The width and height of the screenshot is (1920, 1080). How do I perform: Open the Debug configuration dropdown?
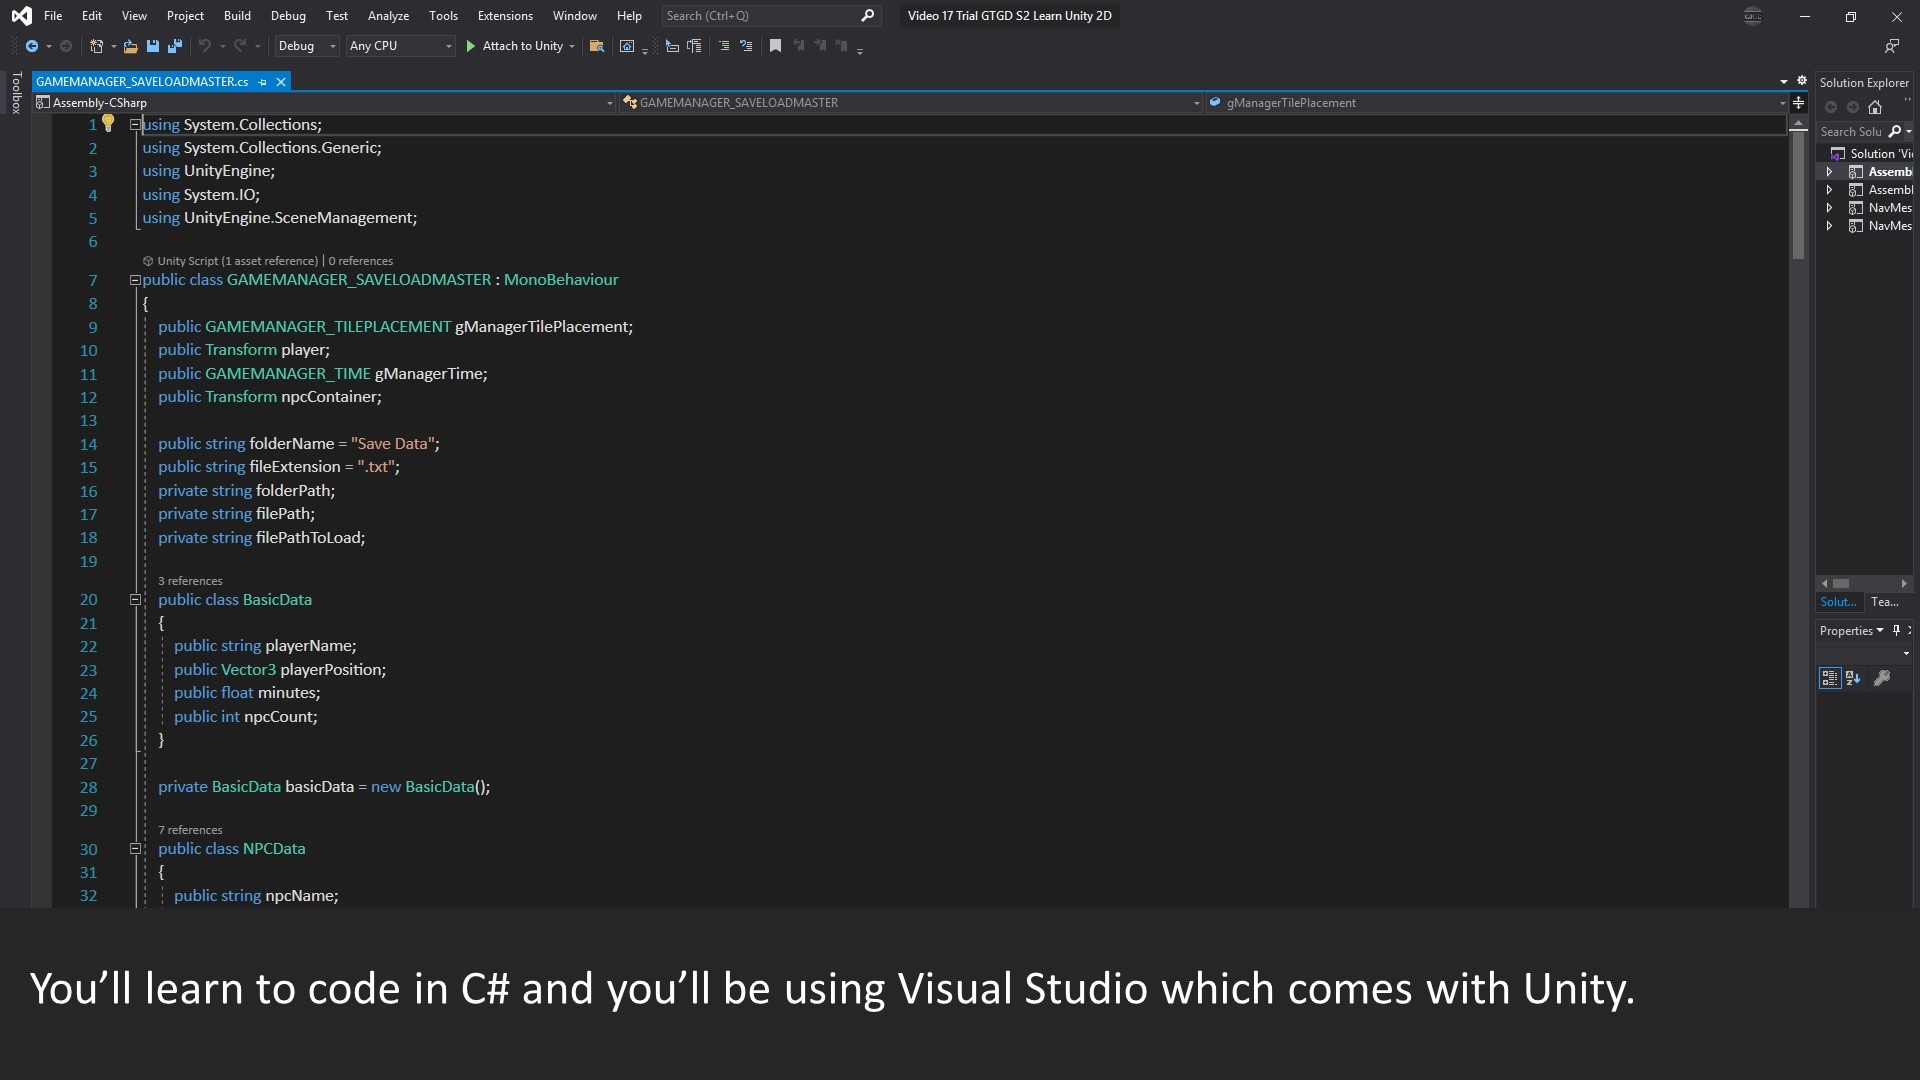click(306, 46)
